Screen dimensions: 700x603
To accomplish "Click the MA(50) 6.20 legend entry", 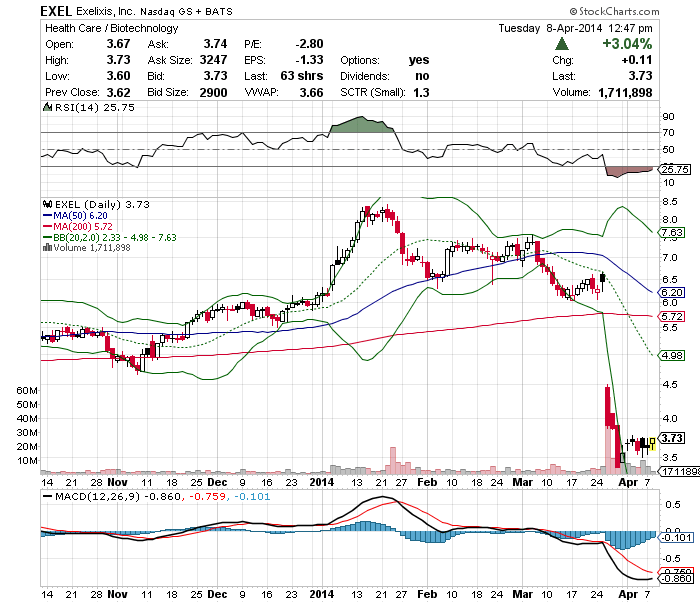I will click(x=75, y=215).
